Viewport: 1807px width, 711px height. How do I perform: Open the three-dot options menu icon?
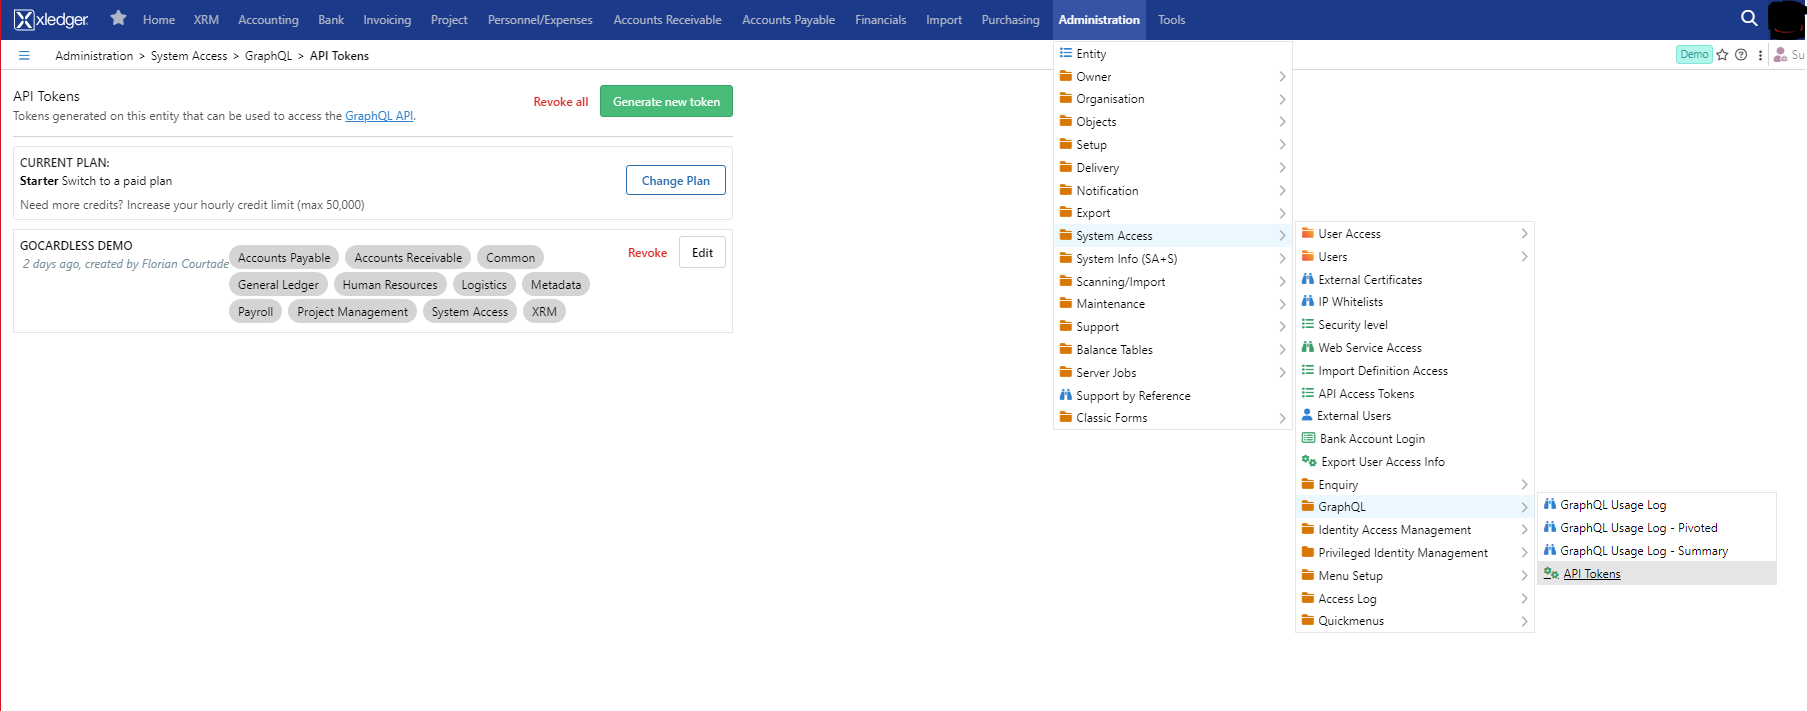(x=1760, y=55)
